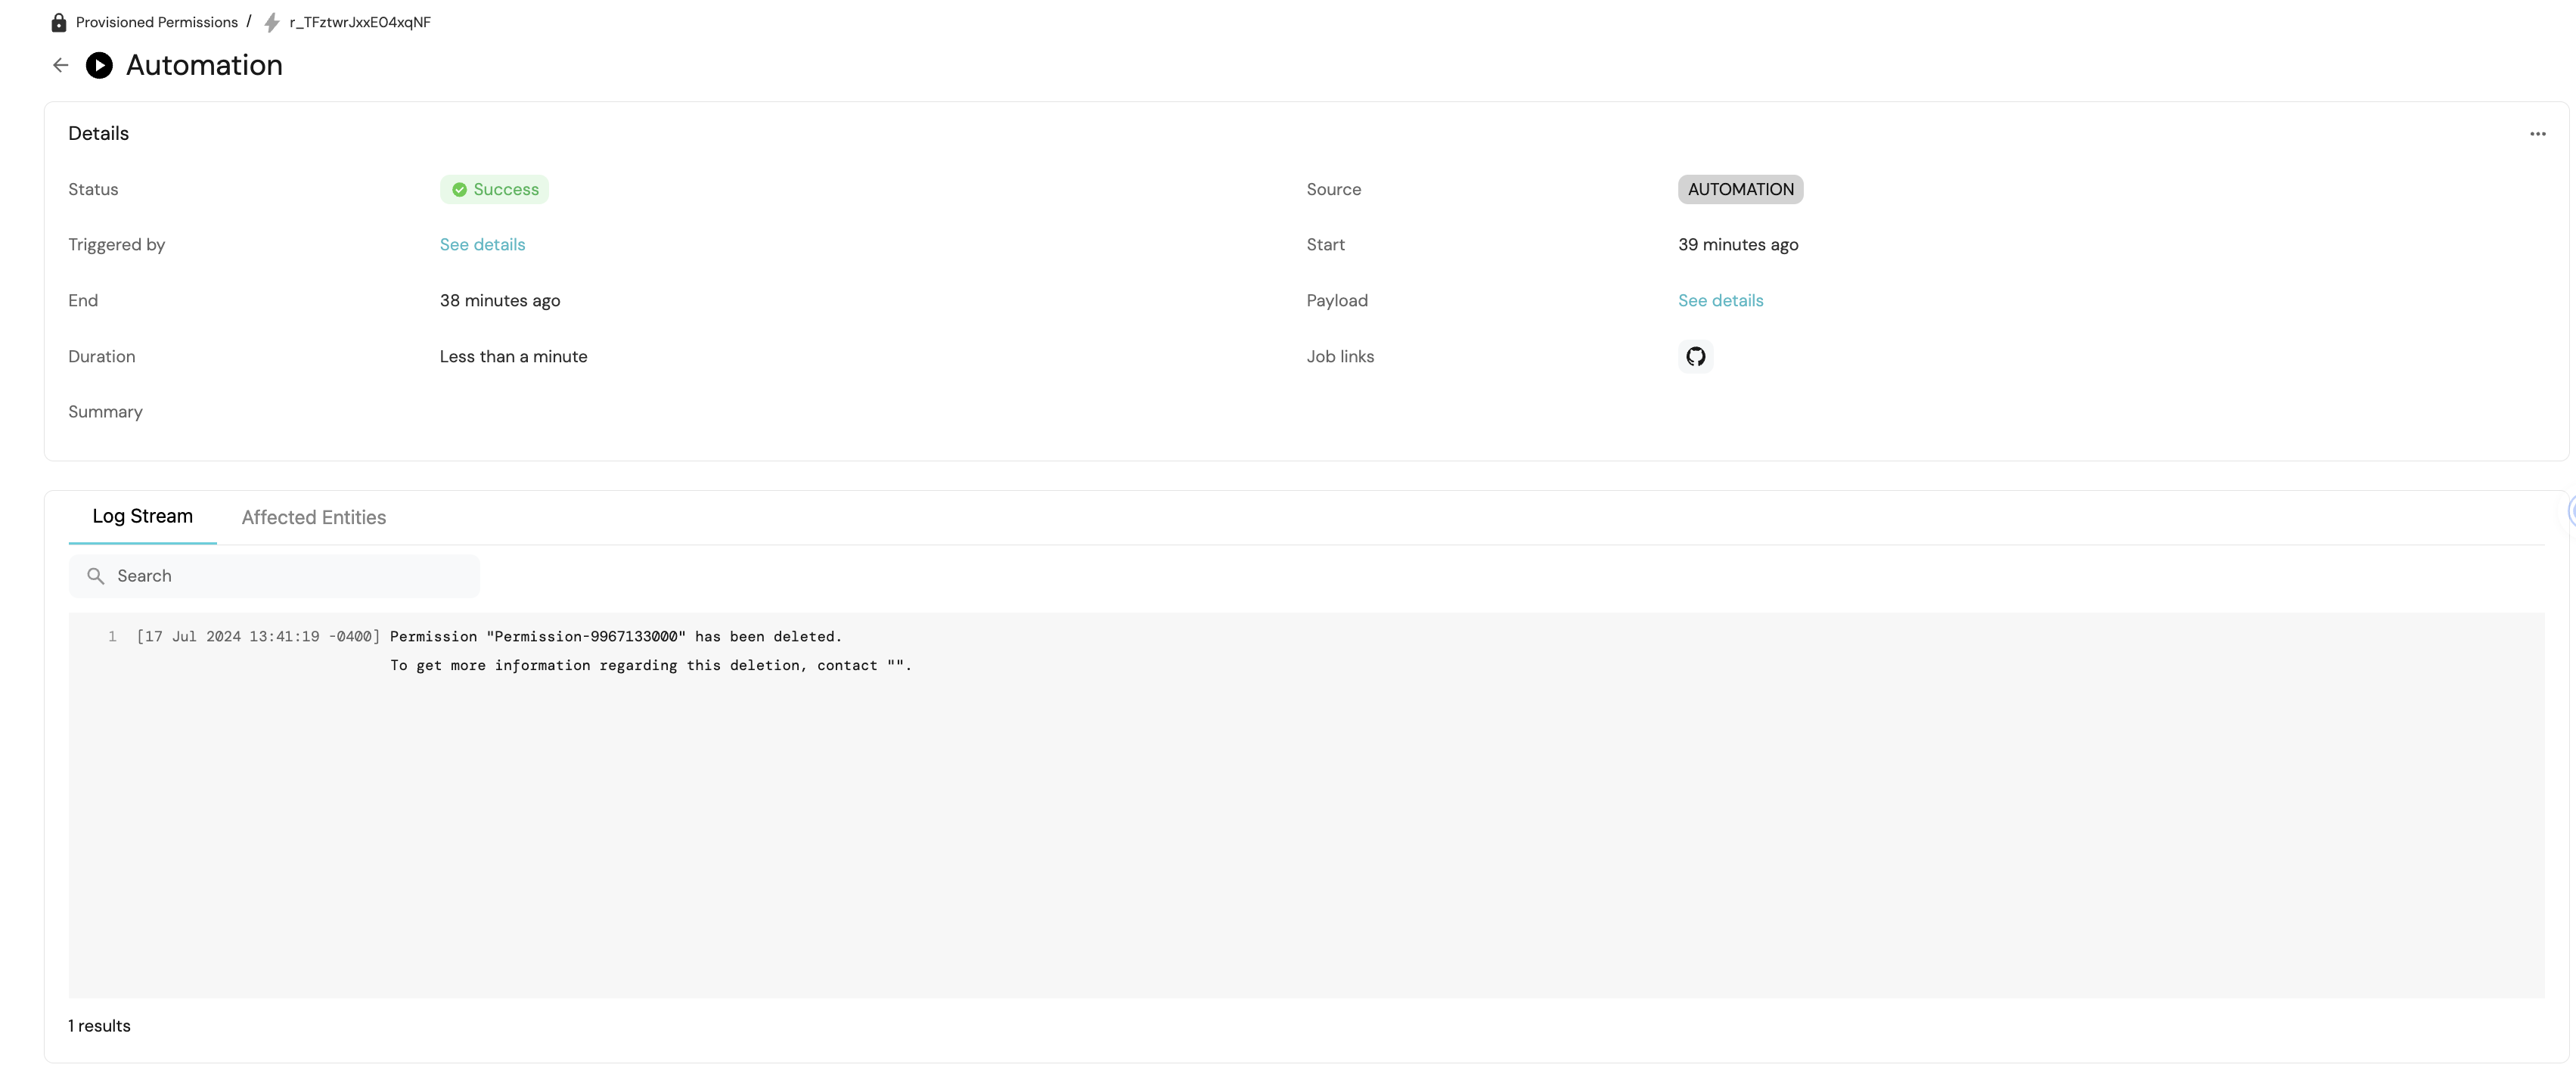The height and width of the screenshot is (1077, 2576).
Task: Click the lock icon in breadcrumb
Action: pyautogui.click(x=59, y=22)
